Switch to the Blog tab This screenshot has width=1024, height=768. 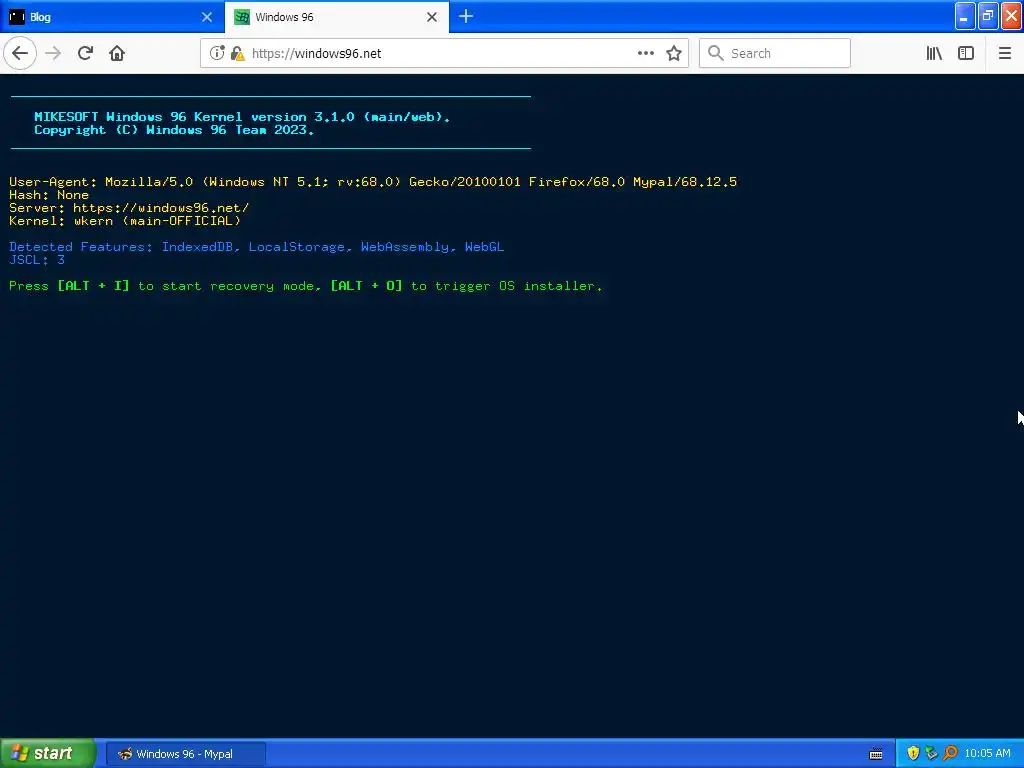112,17
